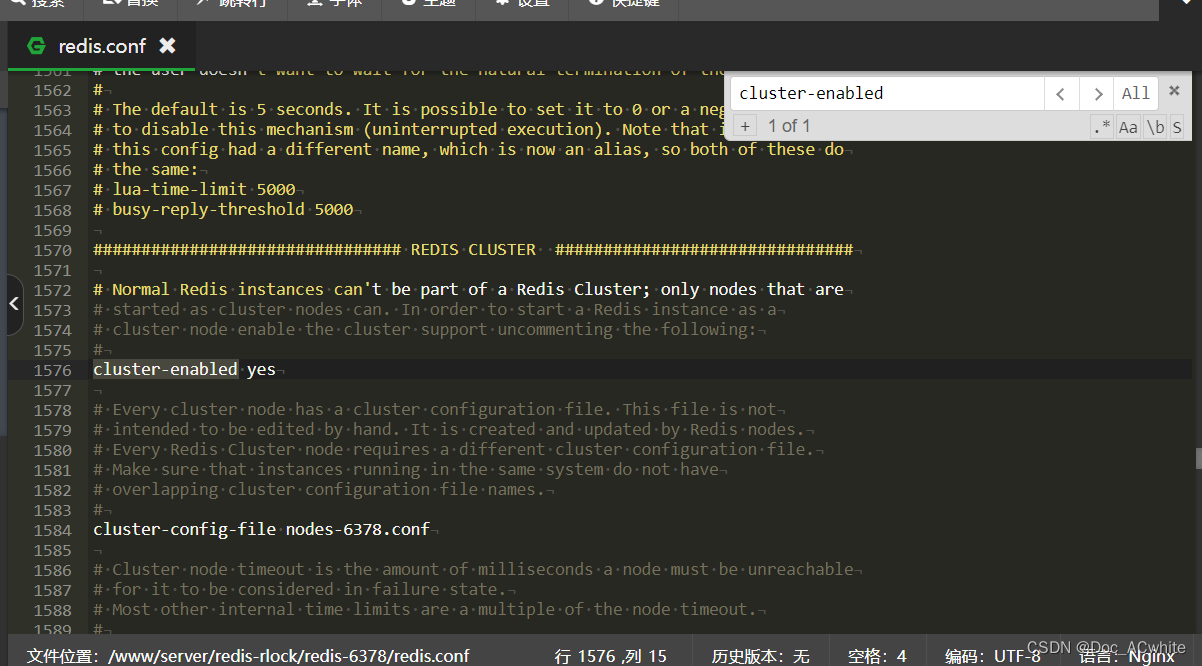The width and height of the screenshot is (1202, 666).
Task: Click '# to disable this mechanism' line
Action: click(410, 130)
